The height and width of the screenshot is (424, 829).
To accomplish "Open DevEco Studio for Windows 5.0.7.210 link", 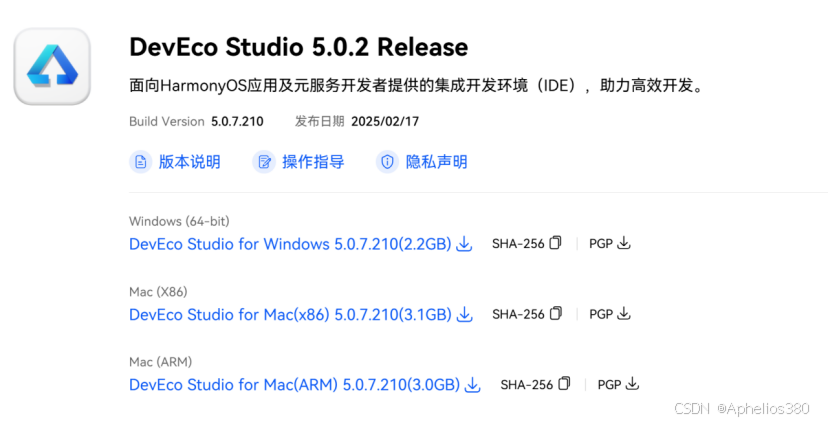I will coord(290,244).
